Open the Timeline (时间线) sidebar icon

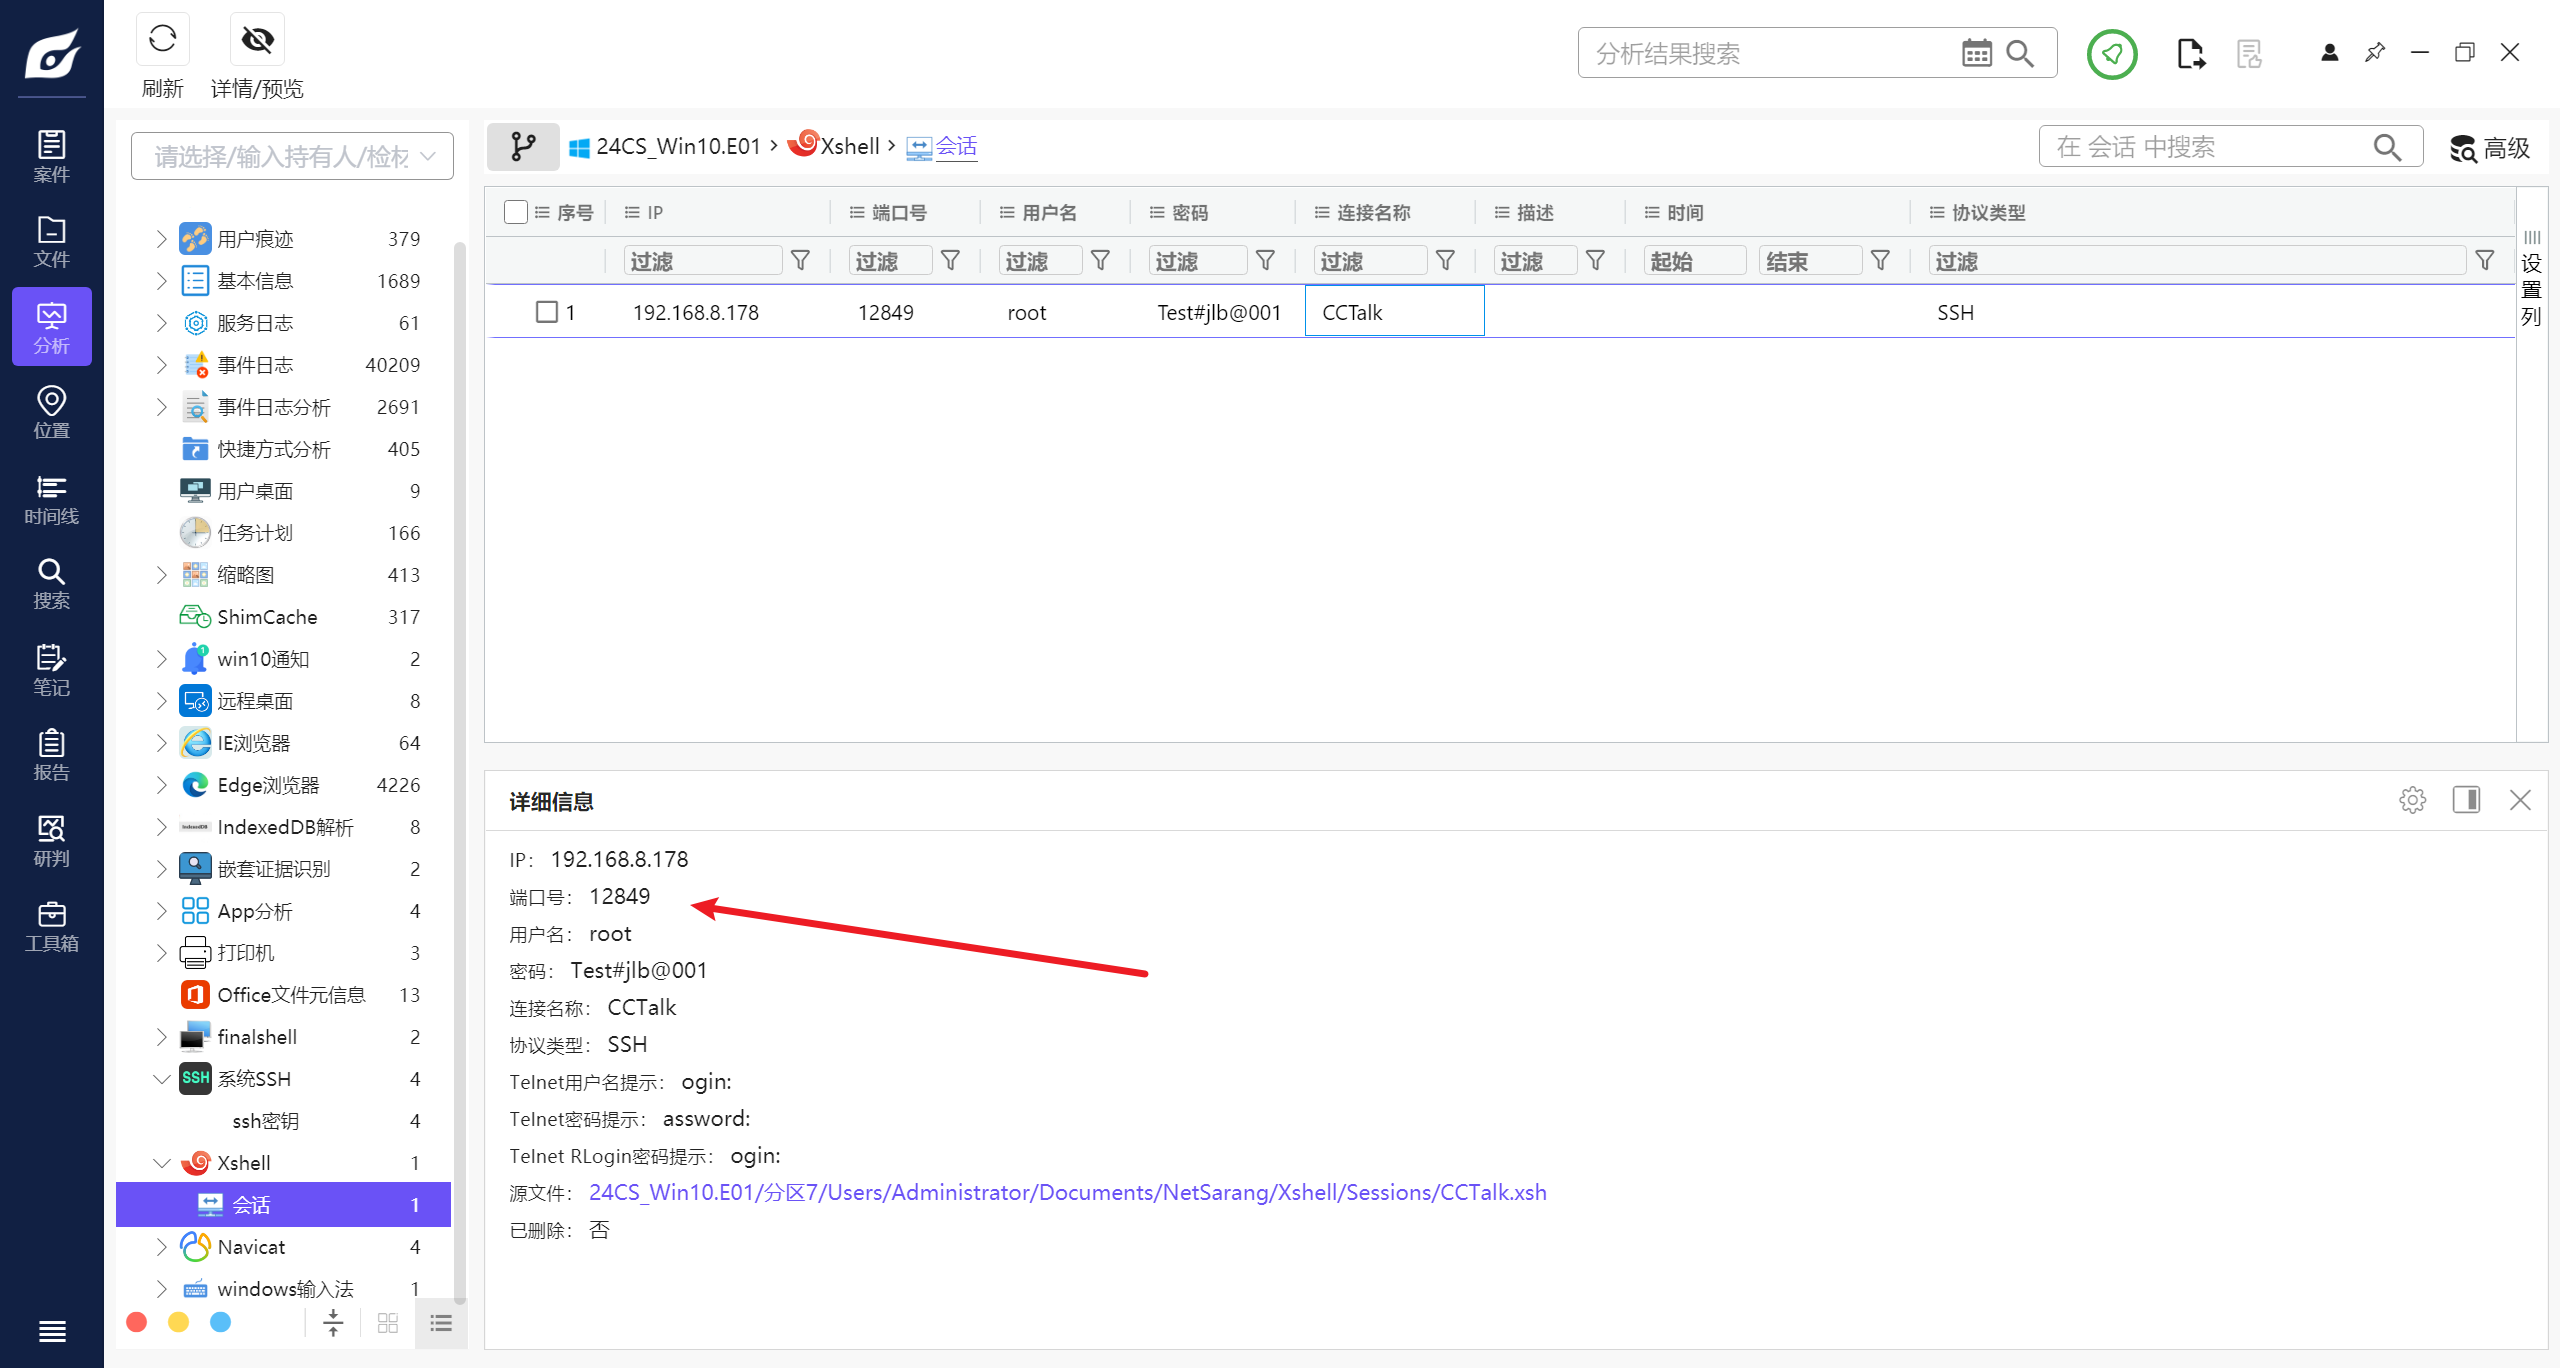click(x=51, y=499)
